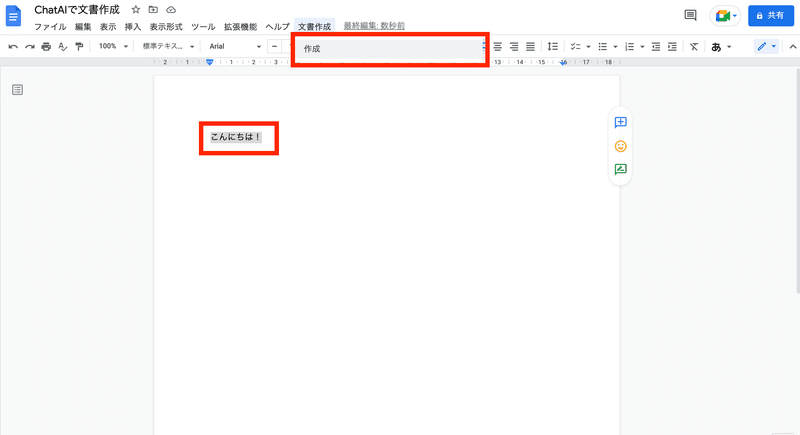Expand the numbered list style arrow

[642, 47]
